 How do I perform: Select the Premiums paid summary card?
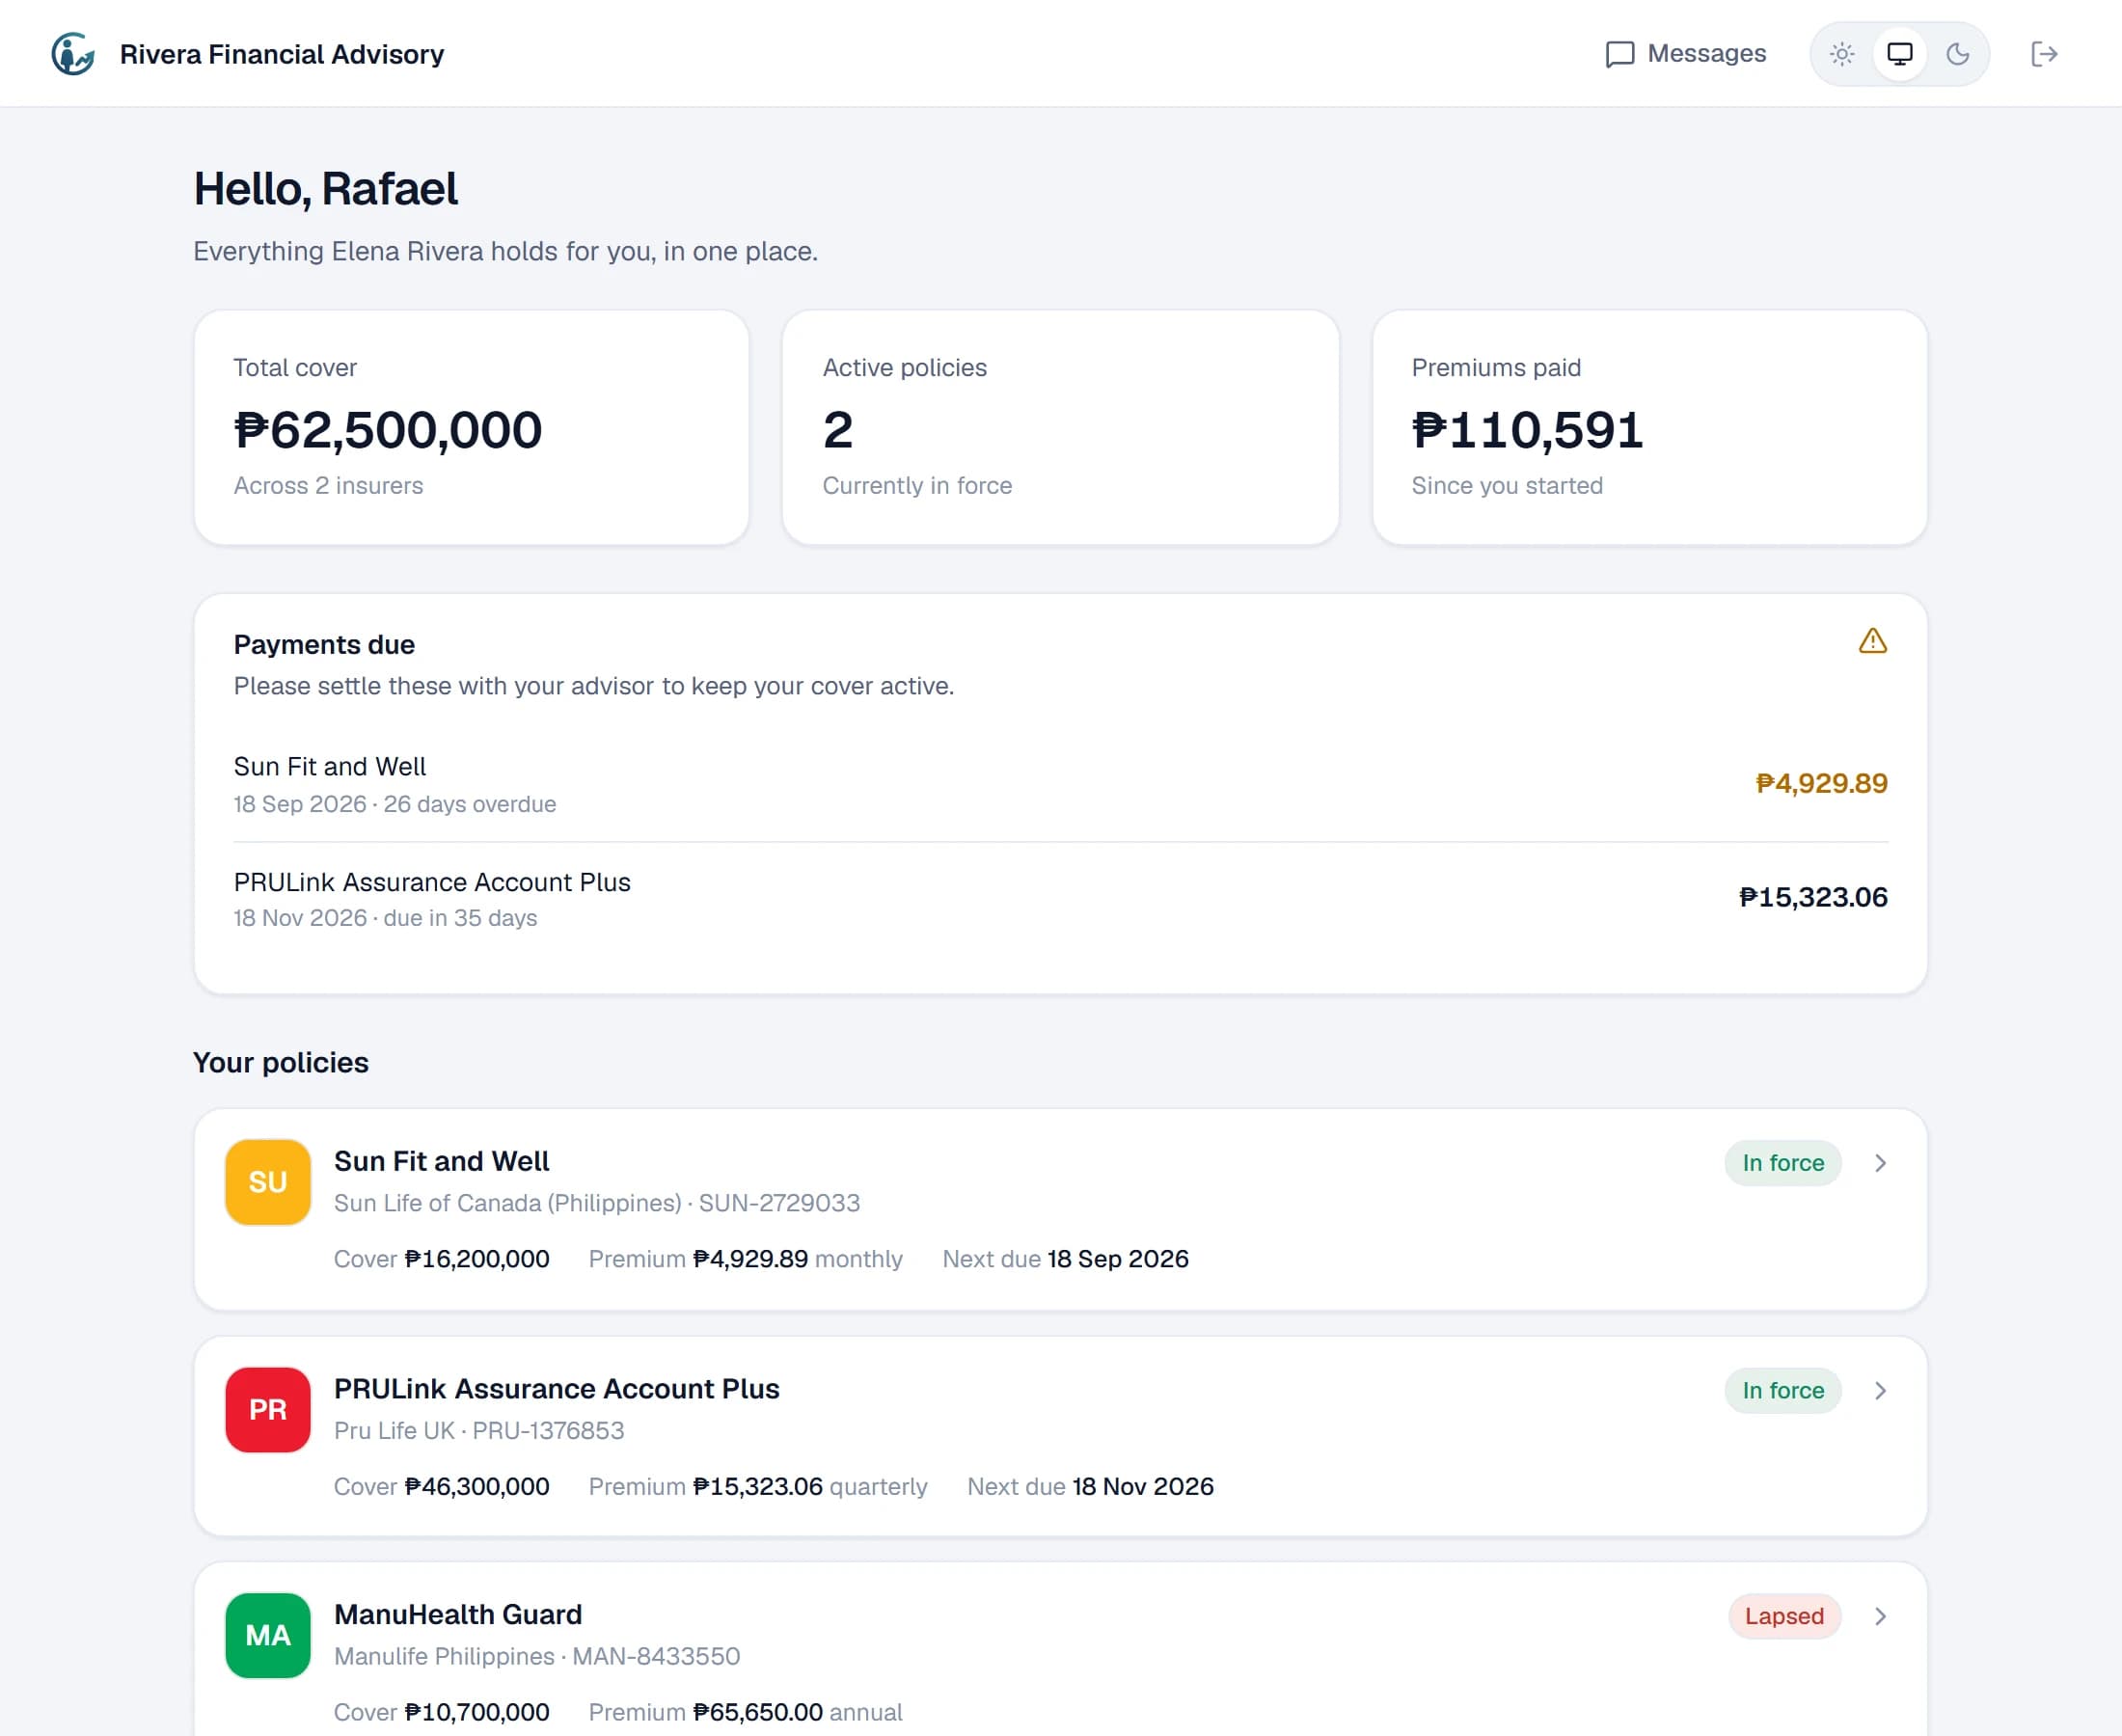coord(1649,427)
